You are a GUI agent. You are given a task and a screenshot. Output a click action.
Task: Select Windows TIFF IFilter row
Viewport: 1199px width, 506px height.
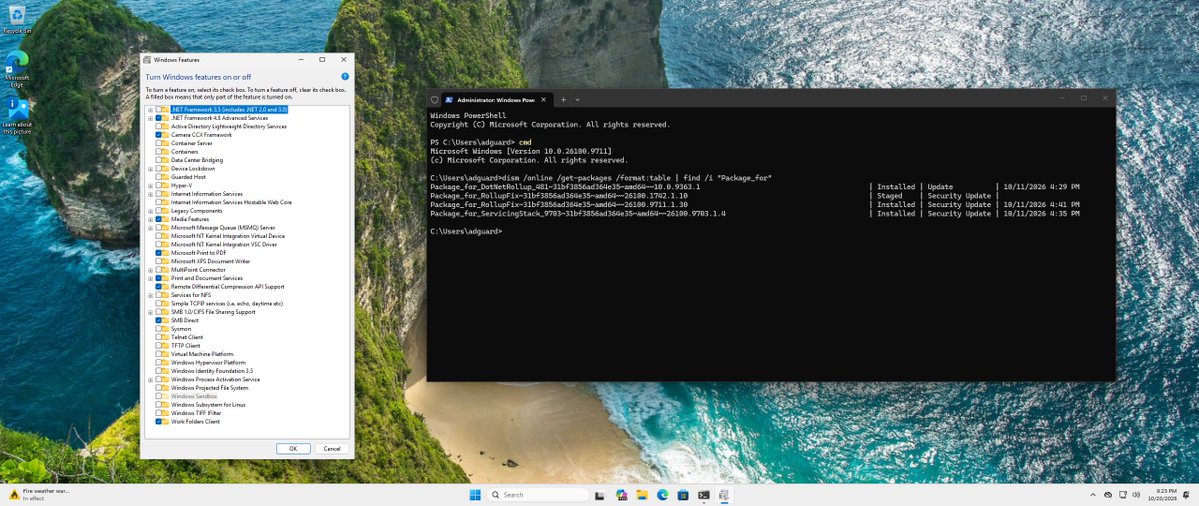(x=196, y=413)
